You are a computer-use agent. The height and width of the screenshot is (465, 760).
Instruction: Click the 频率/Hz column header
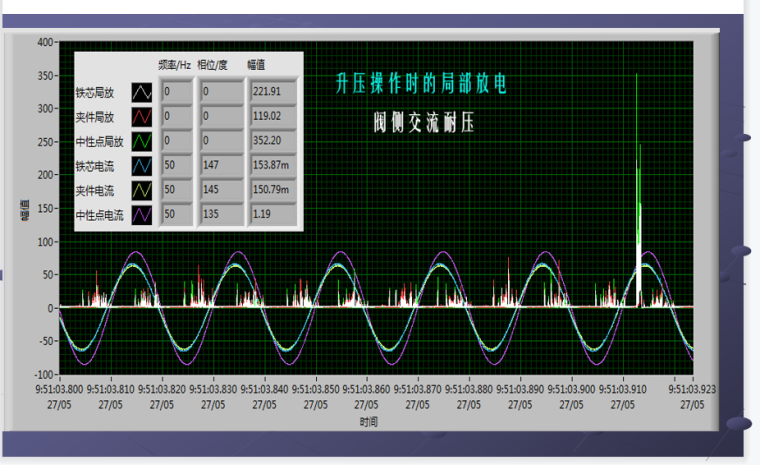pos(174,65)
